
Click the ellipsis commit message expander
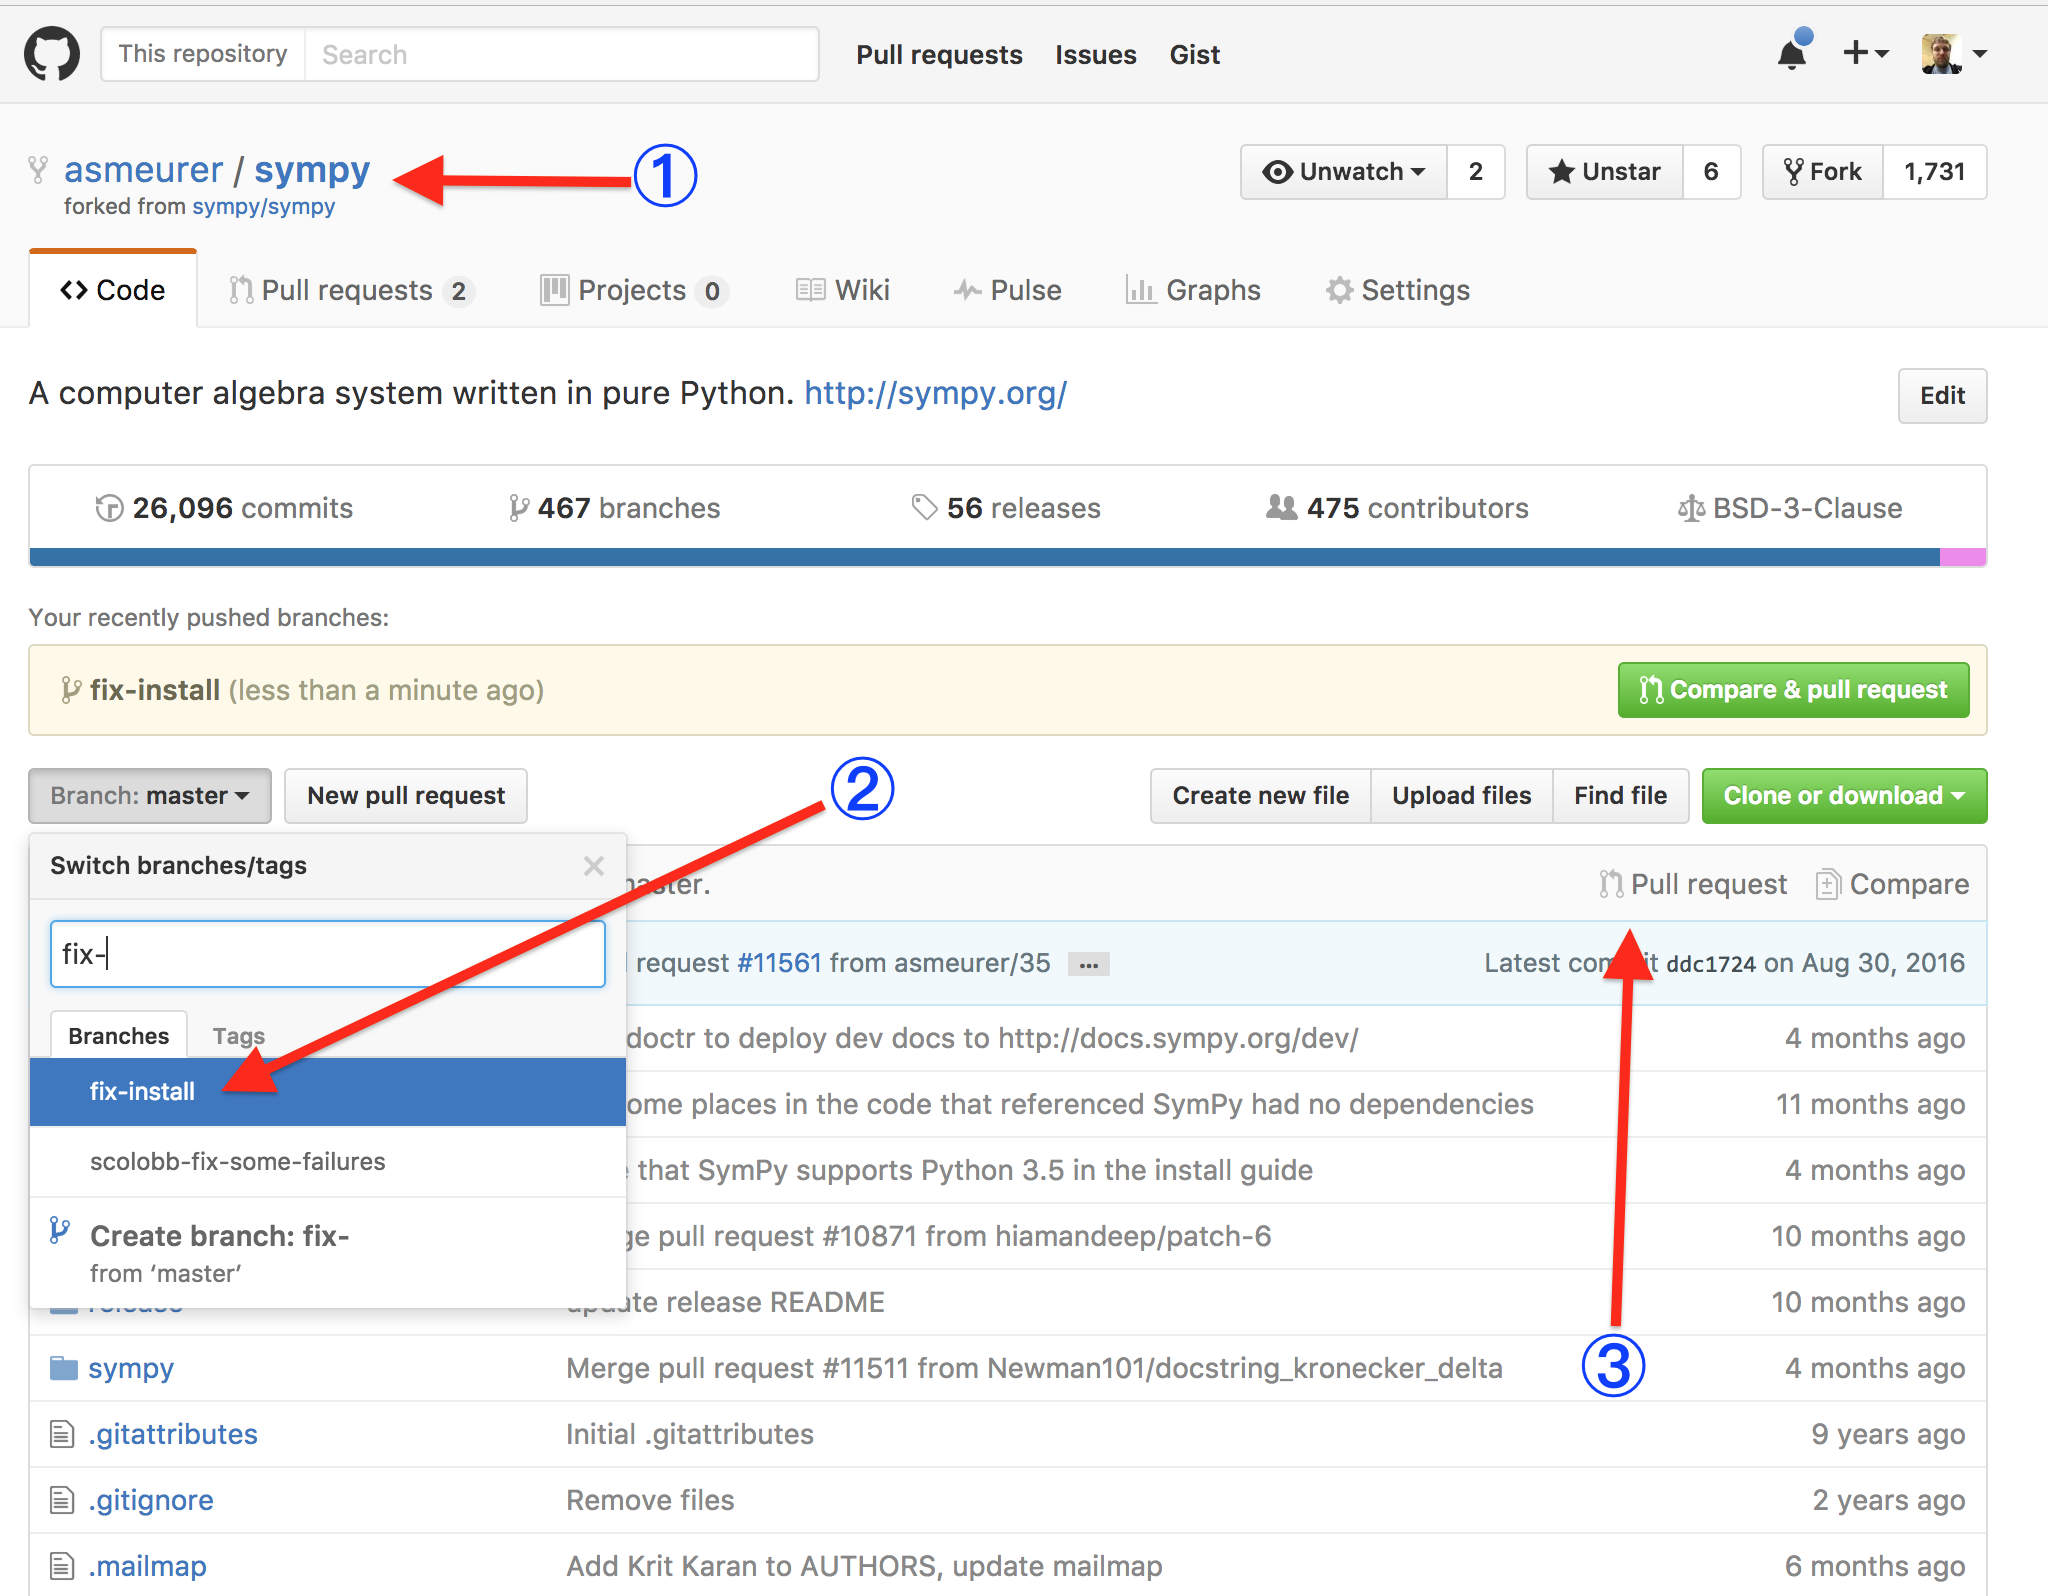click(1088, 965)
